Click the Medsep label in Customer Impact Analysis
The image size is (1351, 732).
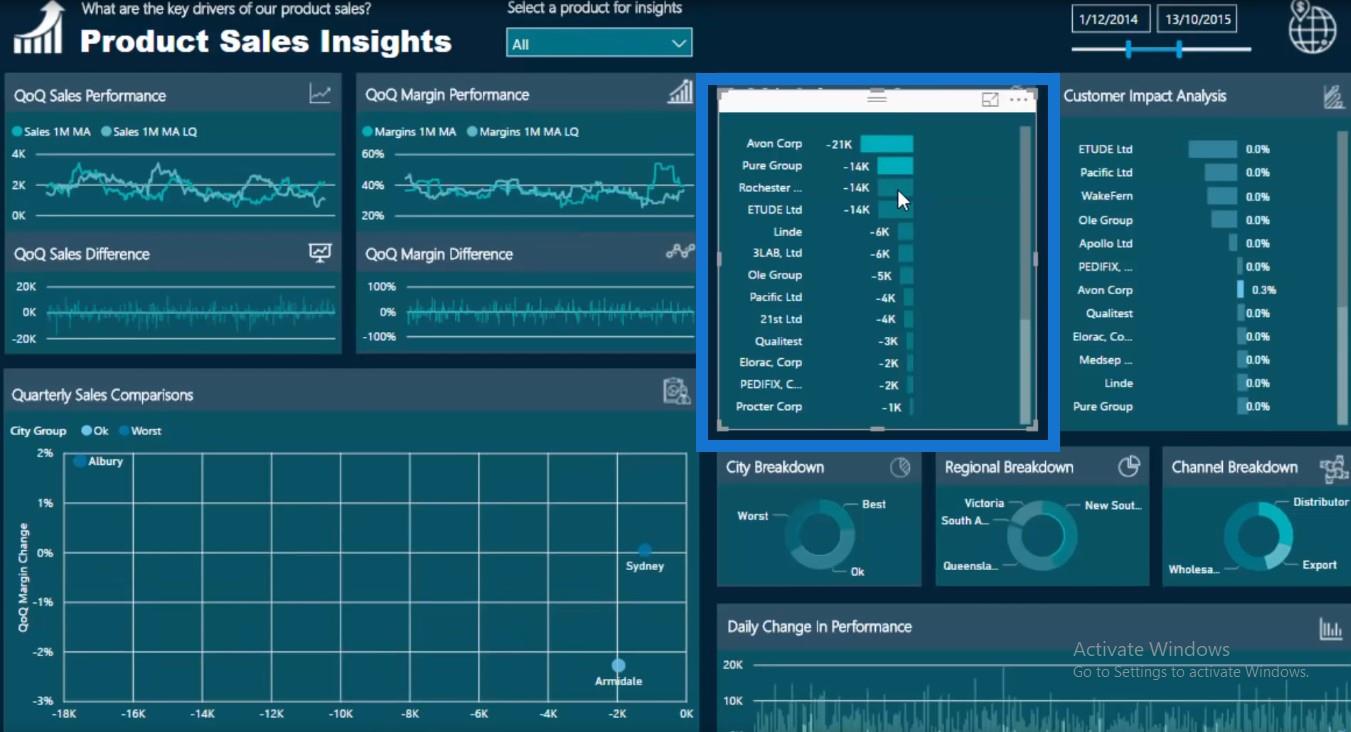pyautogui.click(x=1105, y=360)
